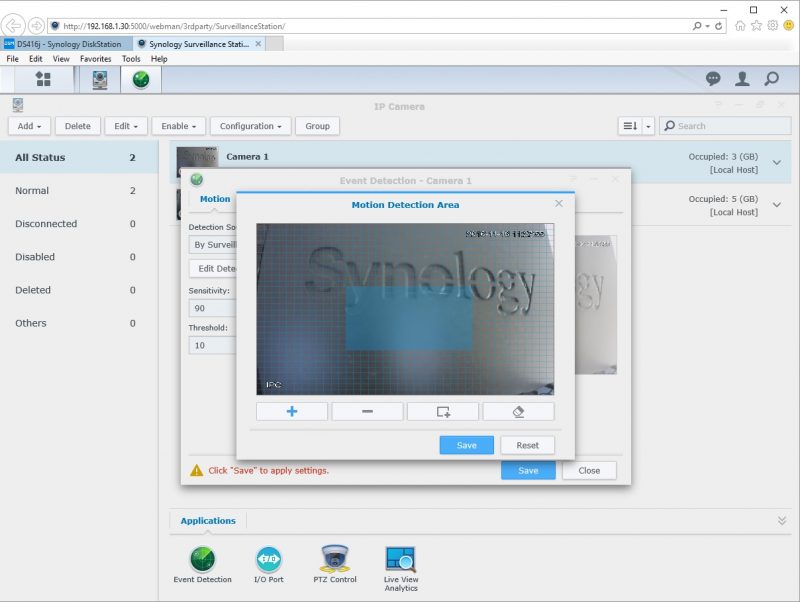Expand the Camera 1 row chevron

(x=777, y=163)
